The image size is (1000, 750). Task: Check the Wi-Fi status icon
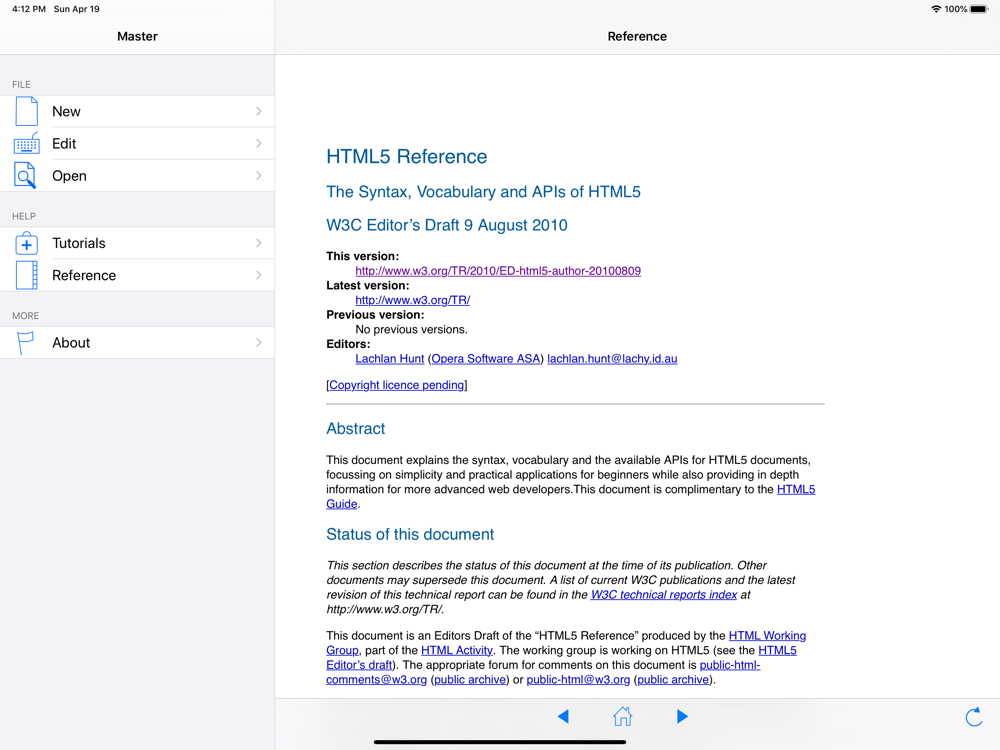(x=936, y=9)
